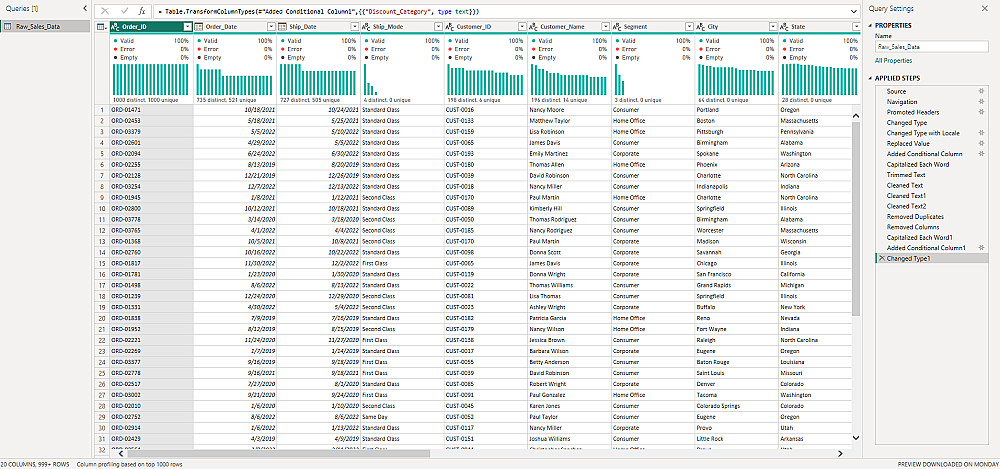The image size is (1000, 469).
Task: Click the text type icon of City column
Action: (x=700, y=27)
